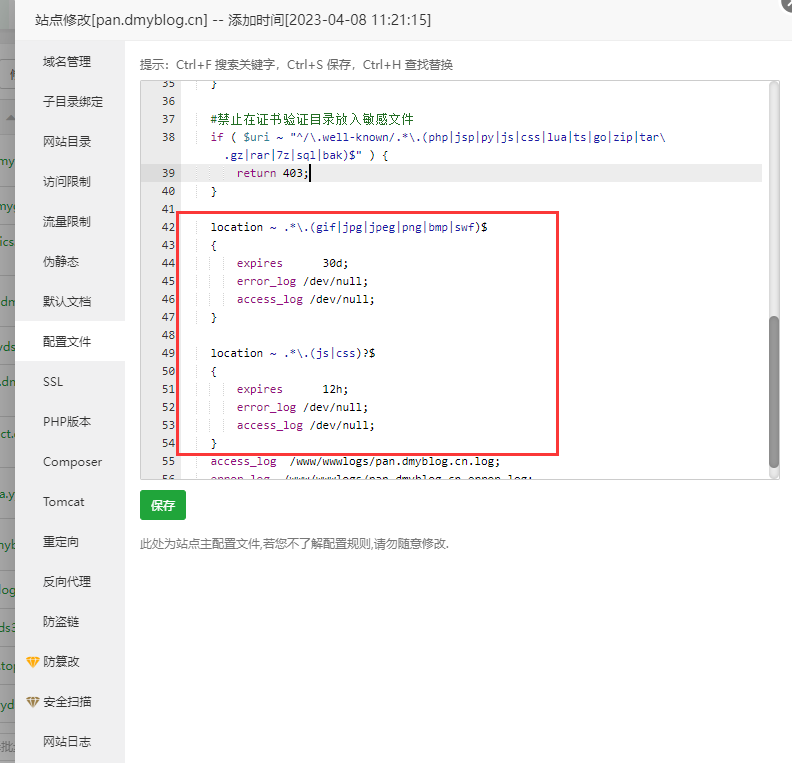Viewport: 792px width, 763px height.
Task: Go to 访问限制 section
Action: click(67, 181)
